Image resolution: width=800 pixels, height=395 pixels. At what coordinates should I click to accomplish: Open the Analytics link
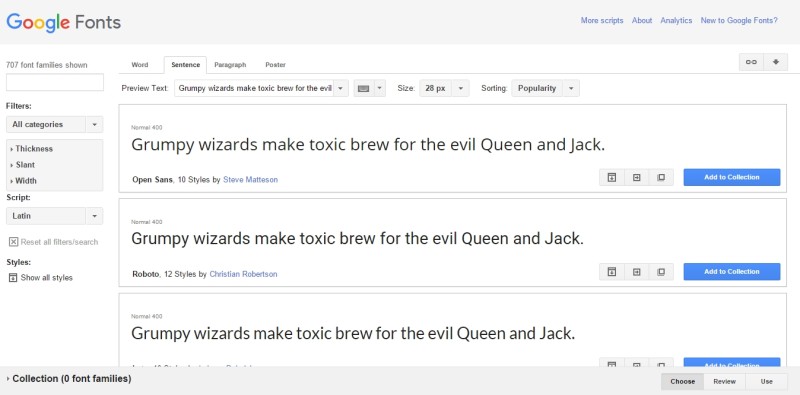point(676,20)
